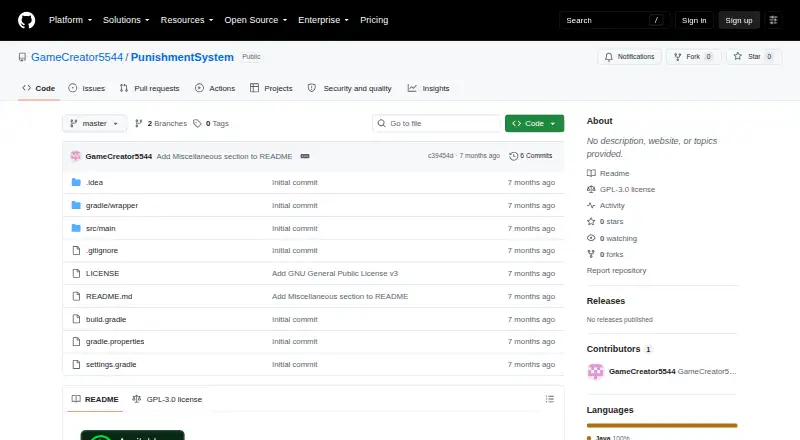Open 'Add GNU General Public License v3' commit
Viewport: 800px width, 440px height.
point(335,274)
